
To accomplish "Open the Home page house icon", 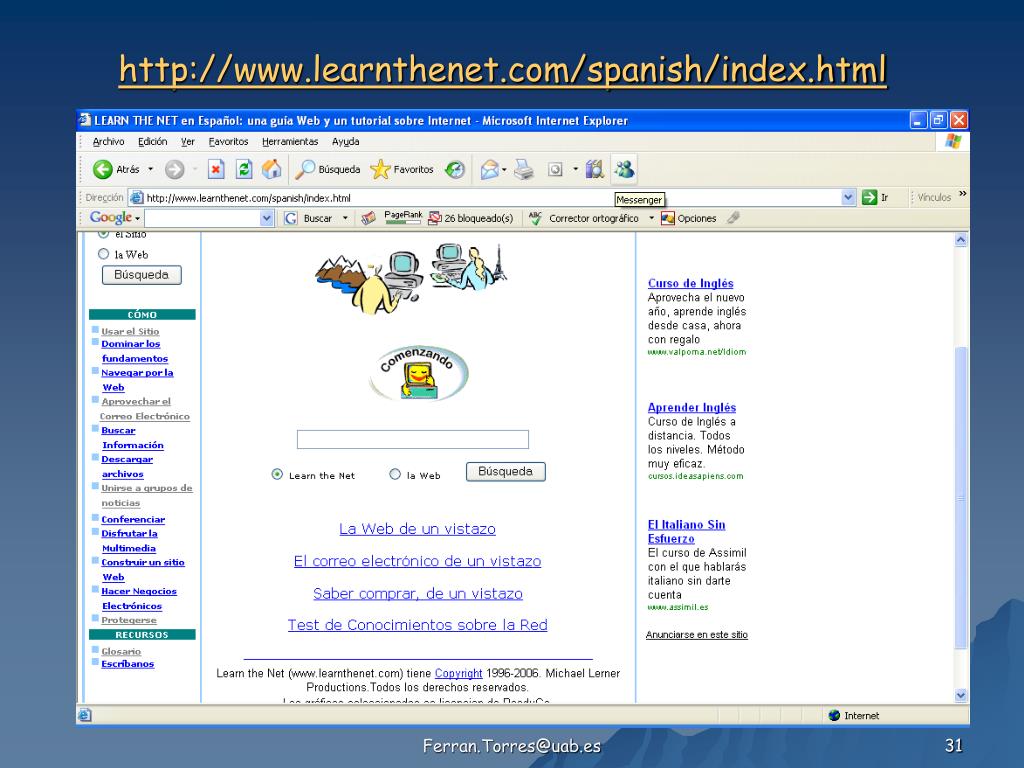I will [x=271, y=170].
